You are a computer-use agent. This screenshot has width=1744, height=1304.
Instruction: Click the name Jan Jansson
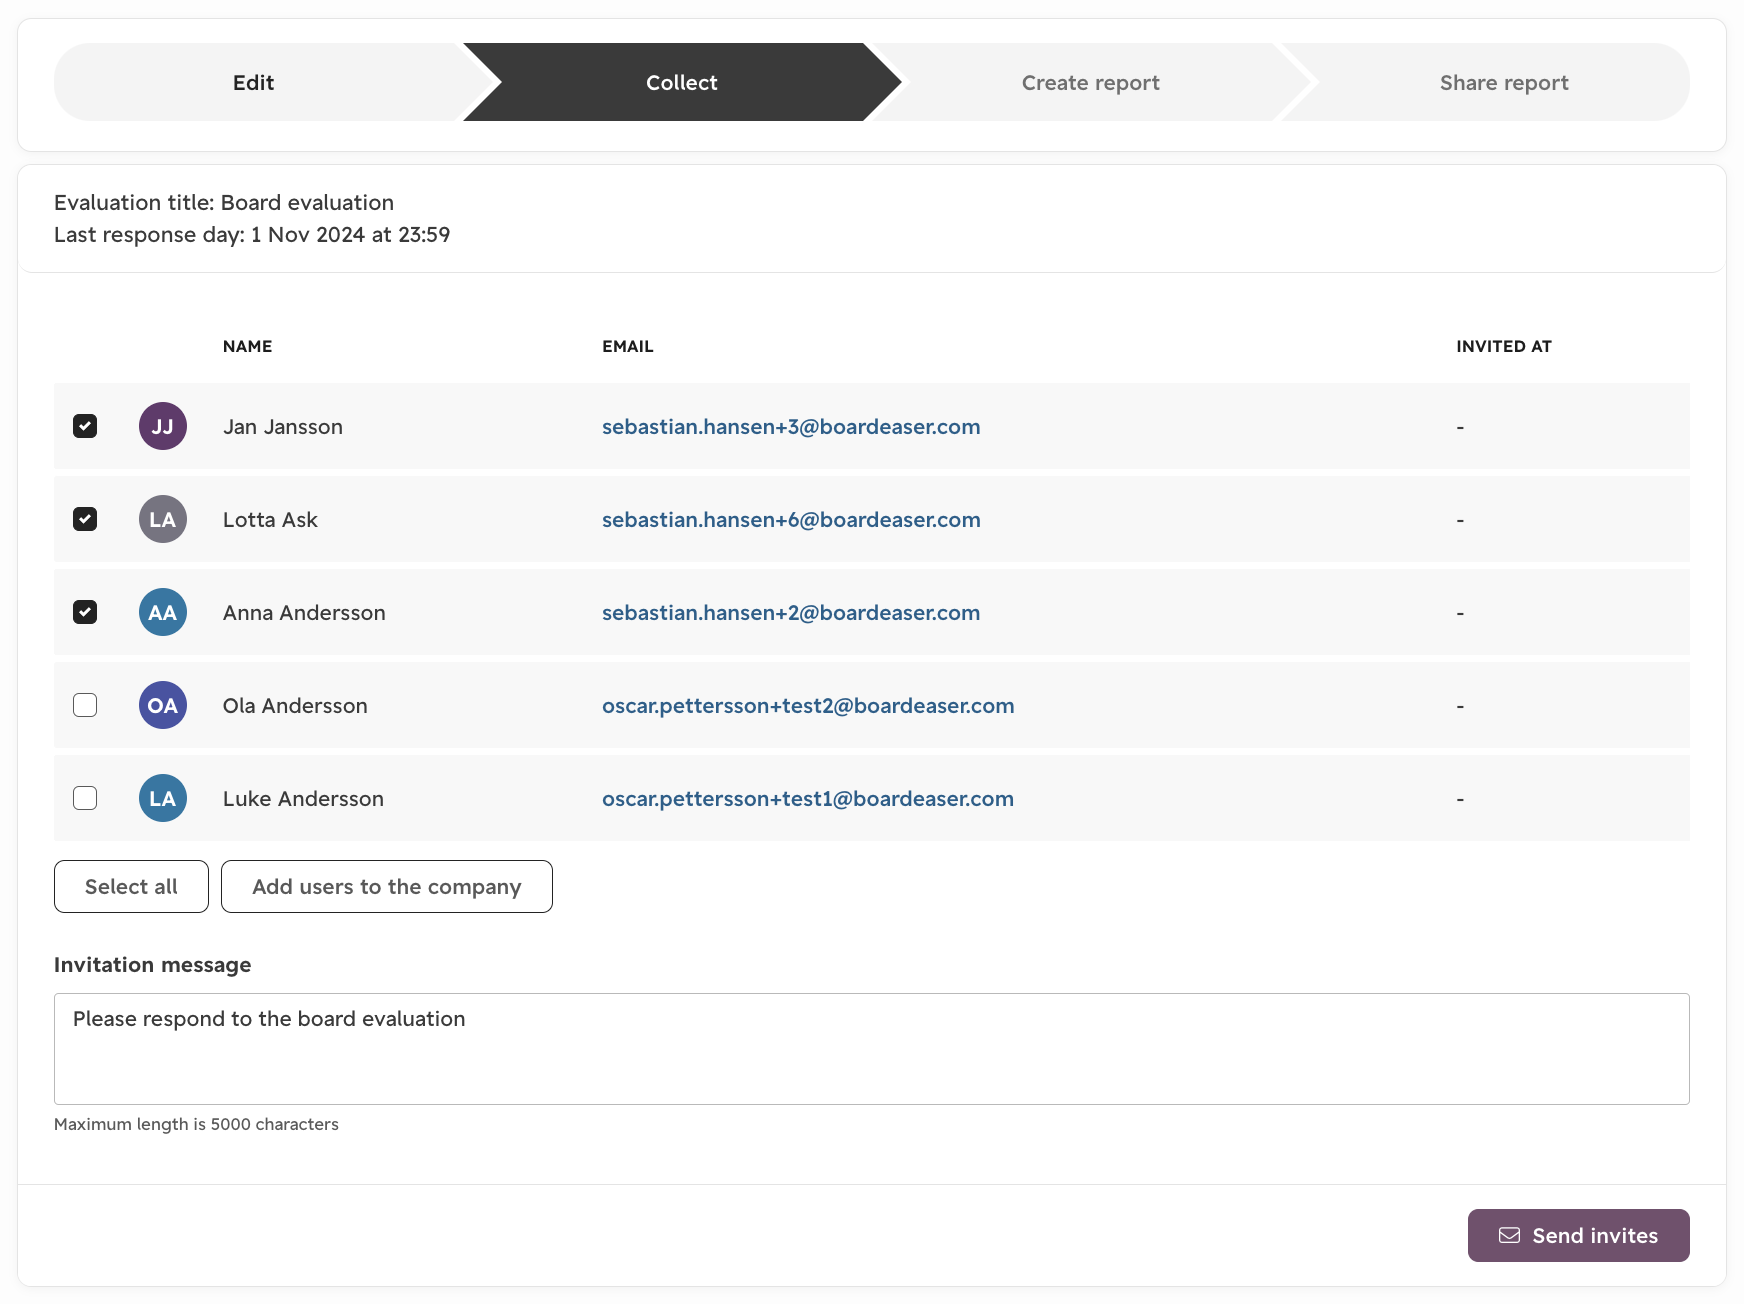[x=283, y=427]
